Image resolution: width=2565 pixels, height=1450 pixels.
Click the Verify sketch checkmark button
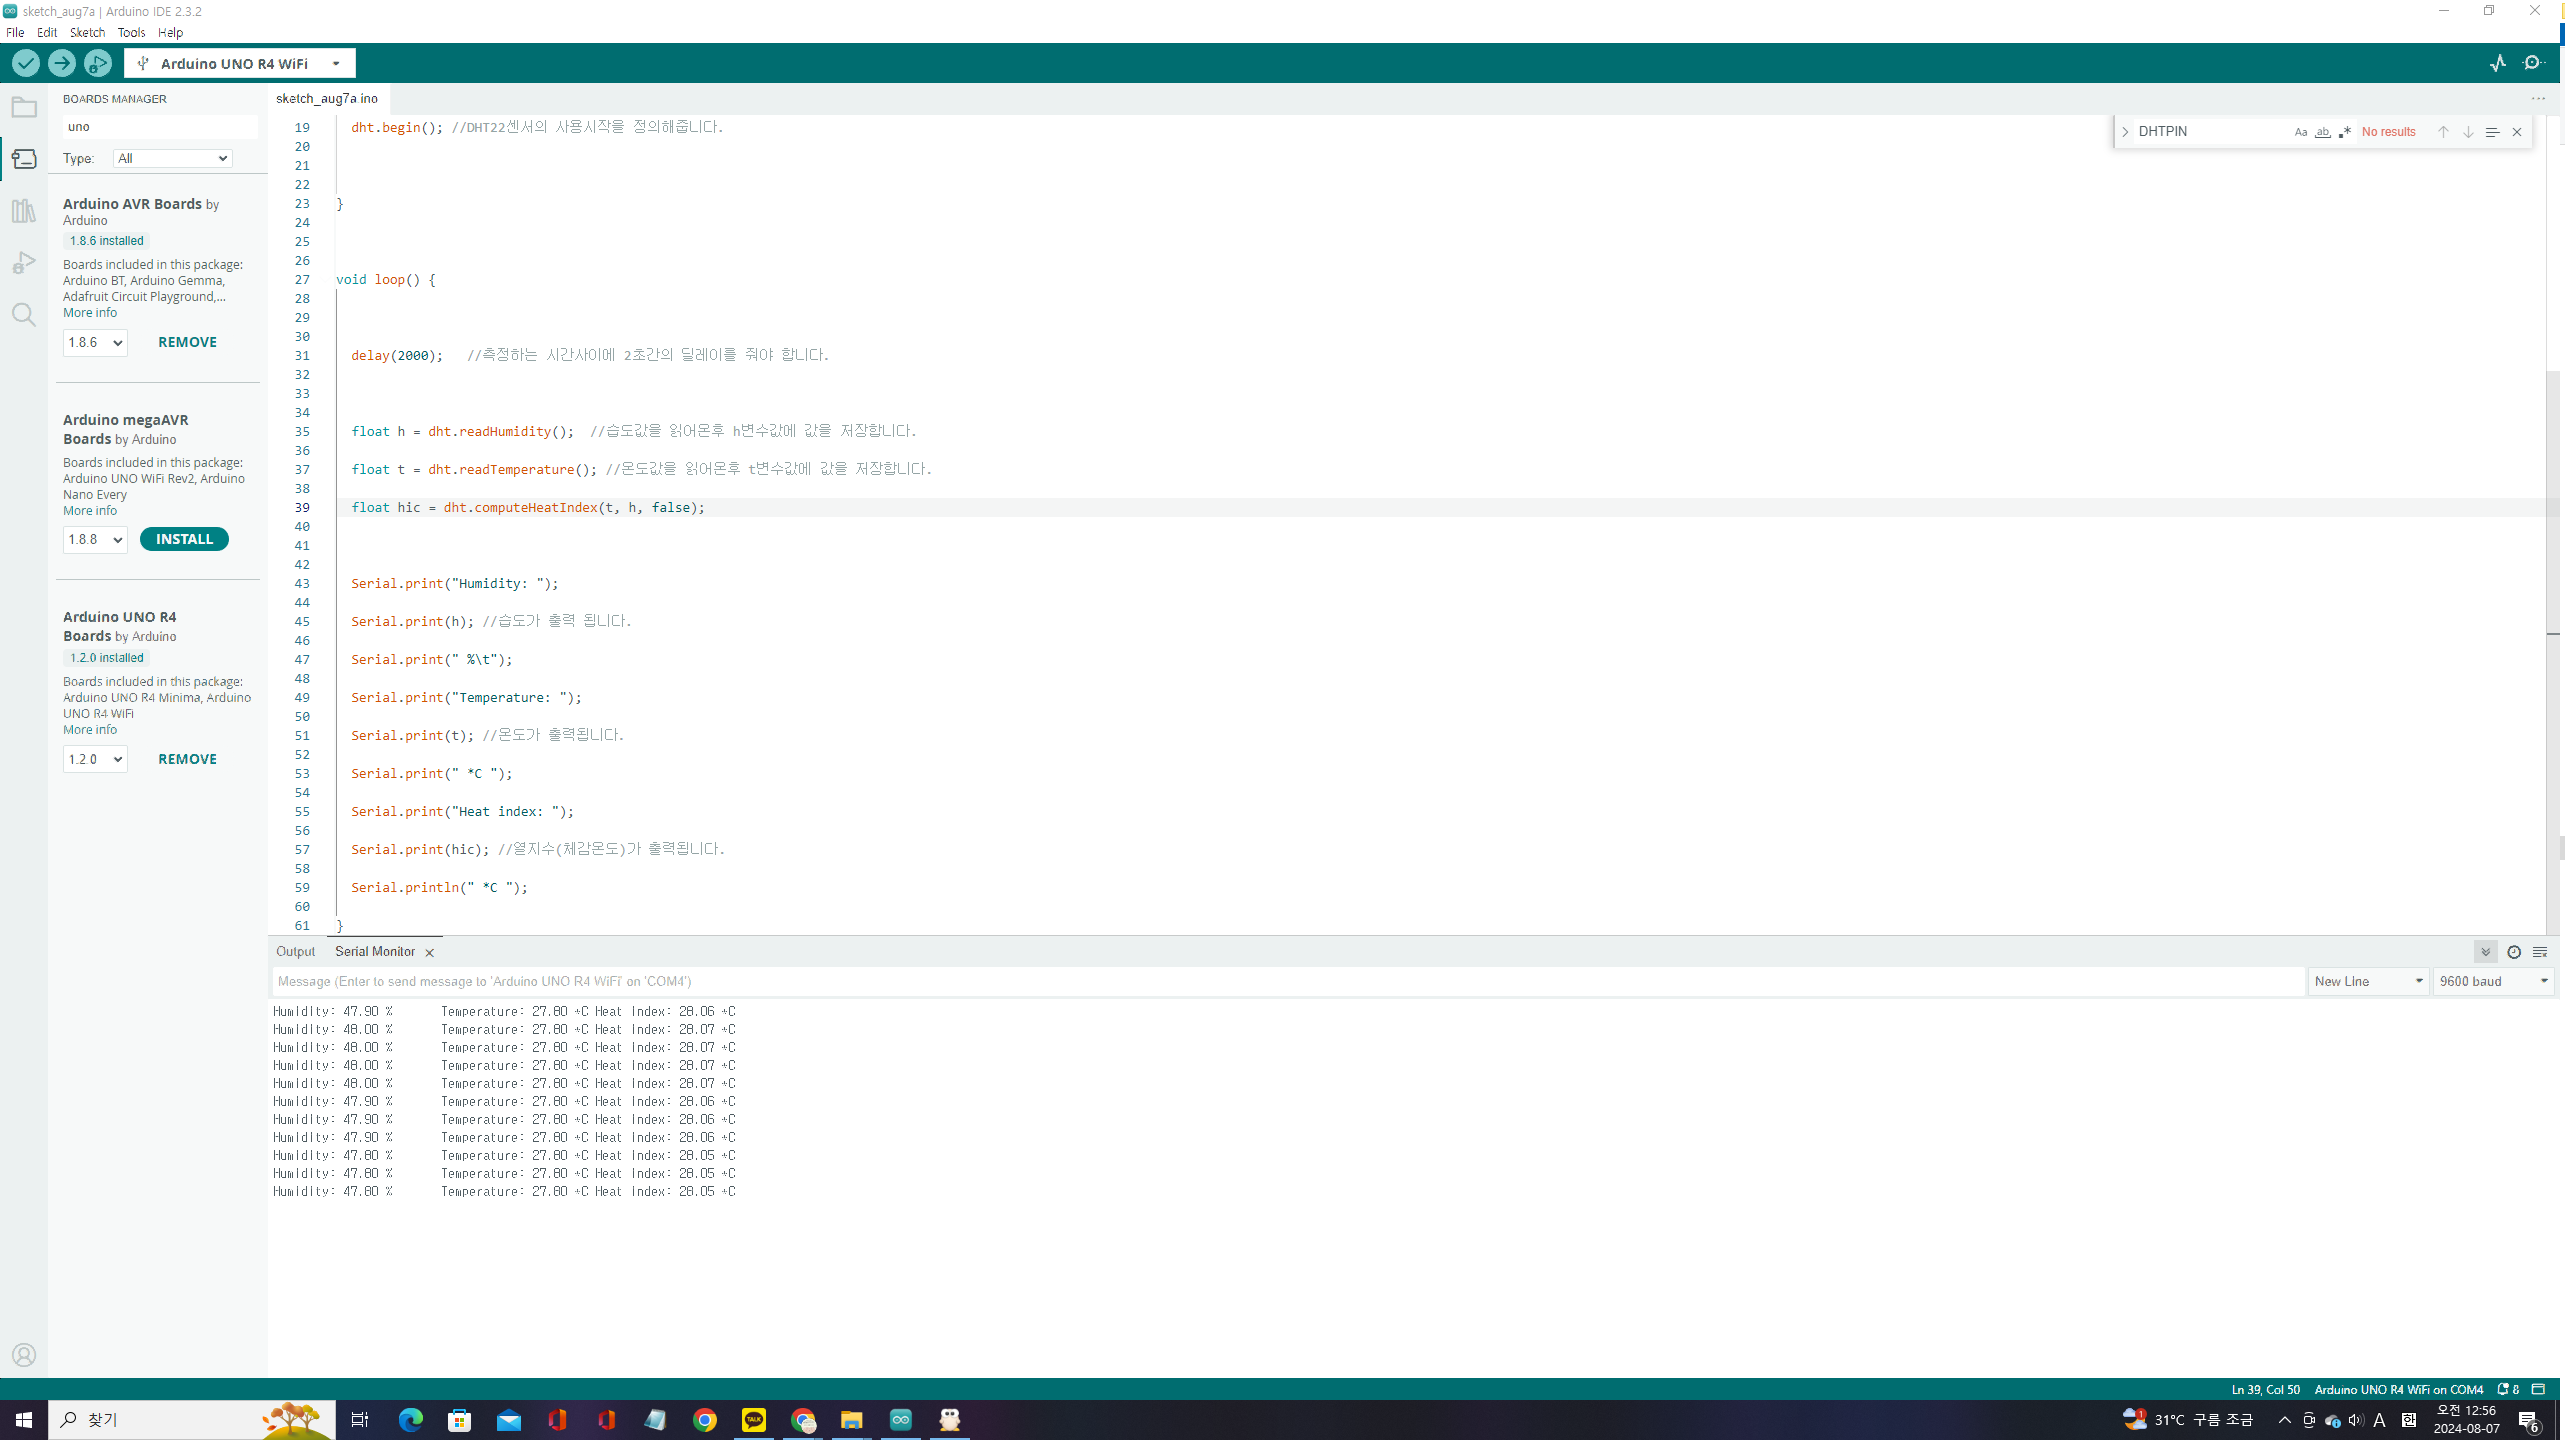[x=26, y=64]
